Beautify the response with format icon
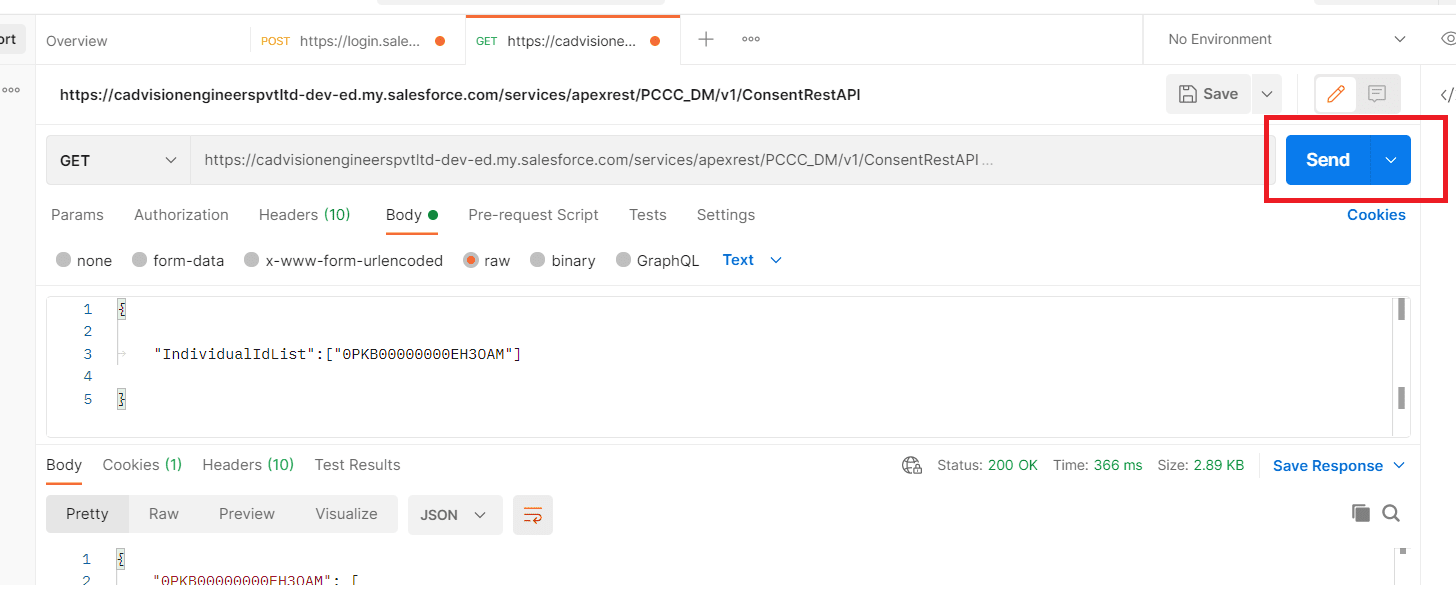 532,514
